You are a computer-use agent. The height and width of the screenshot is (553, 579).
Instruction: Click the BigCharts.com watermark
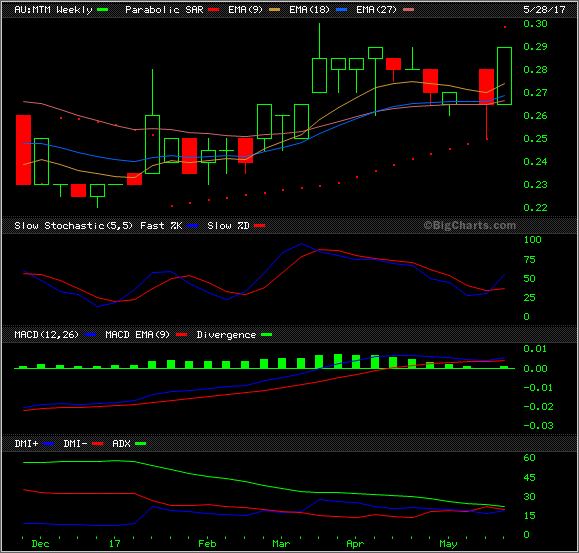pyautogui.click(x=470, y=225)
